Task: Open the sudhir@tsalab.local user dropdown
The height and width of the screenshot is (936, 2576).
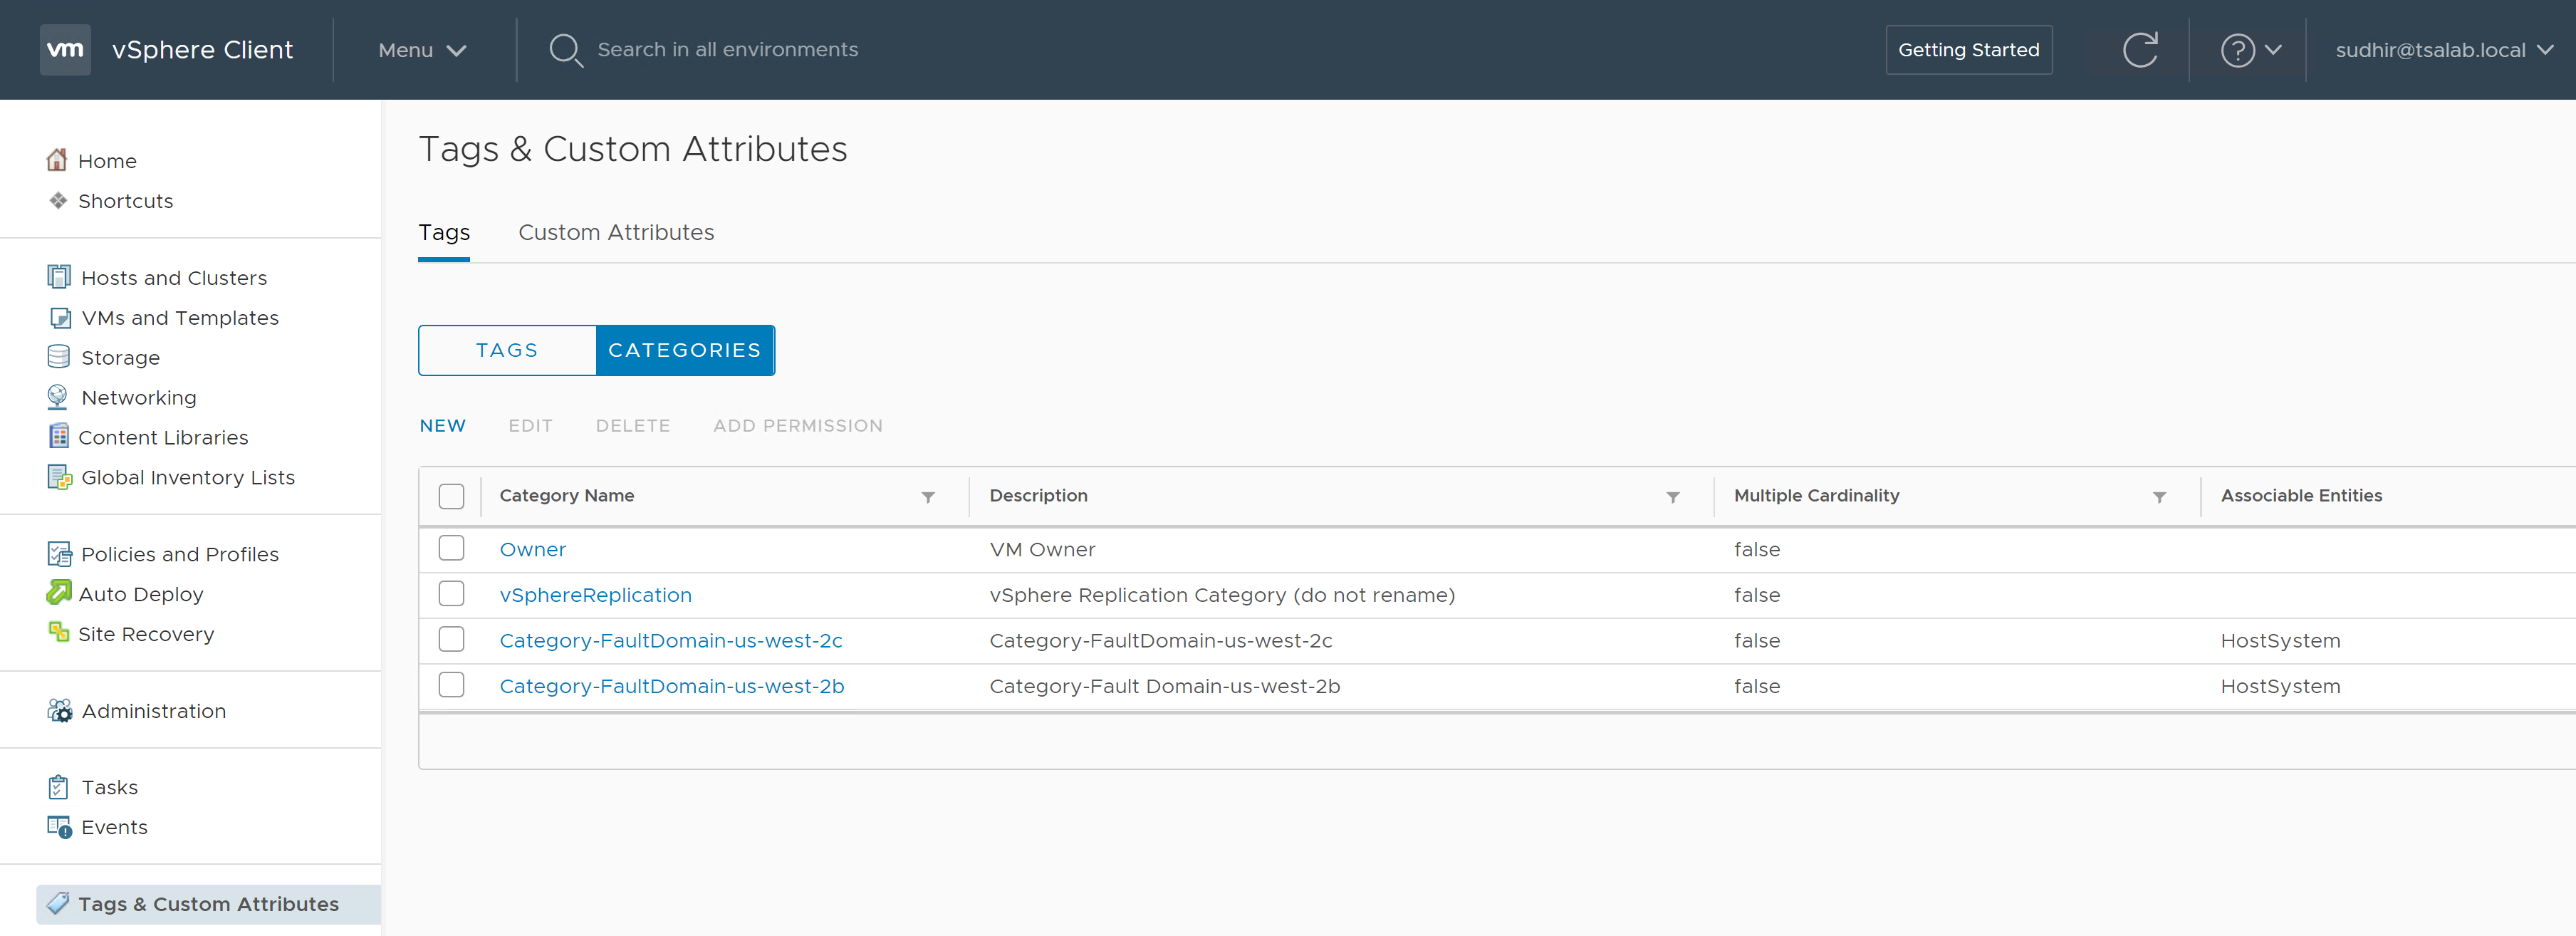Action: tap(2443, 50)
